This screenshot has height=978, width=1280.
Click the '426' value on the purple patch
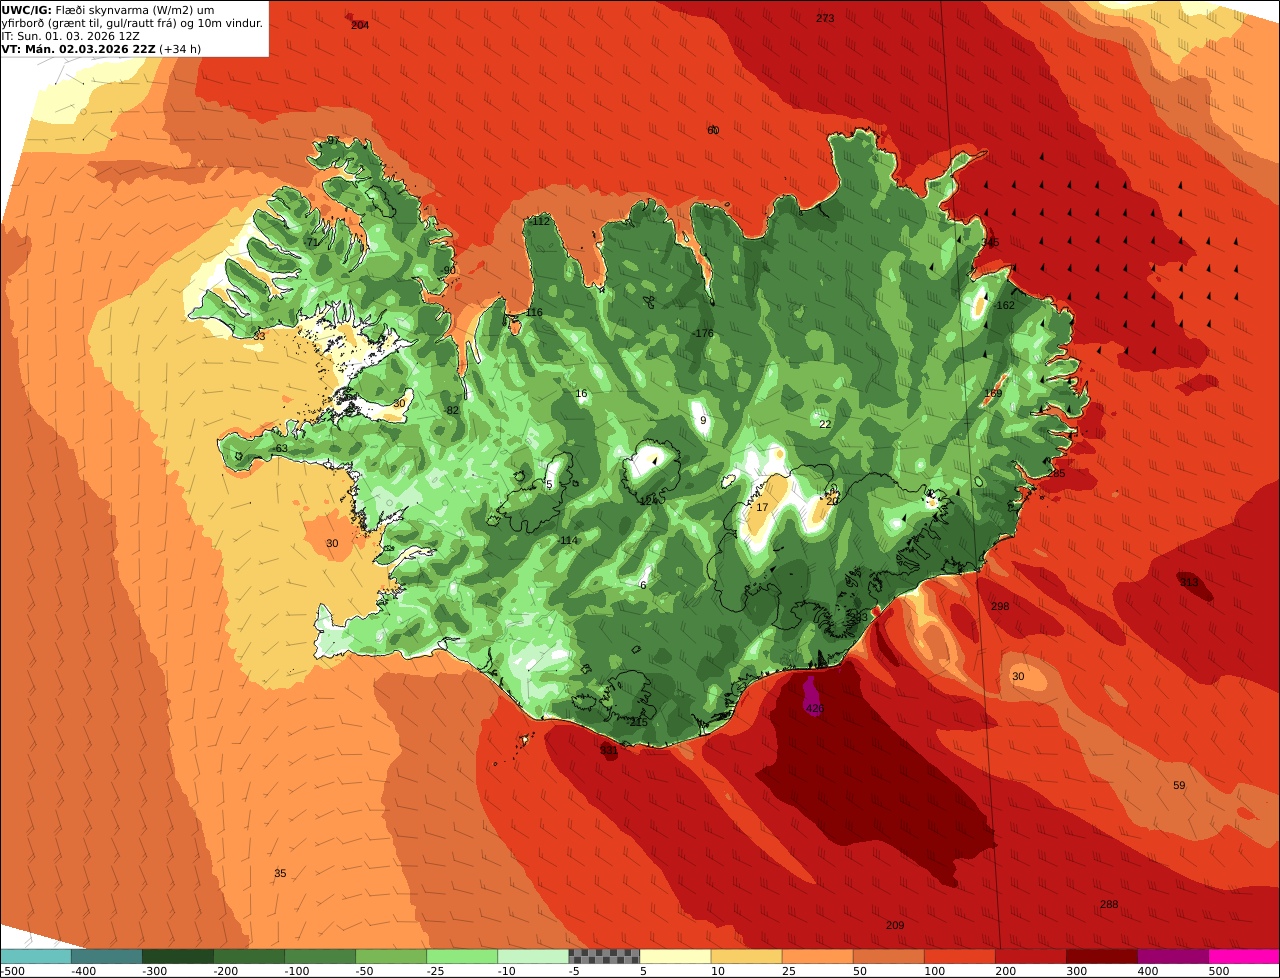tap(815, 709)
